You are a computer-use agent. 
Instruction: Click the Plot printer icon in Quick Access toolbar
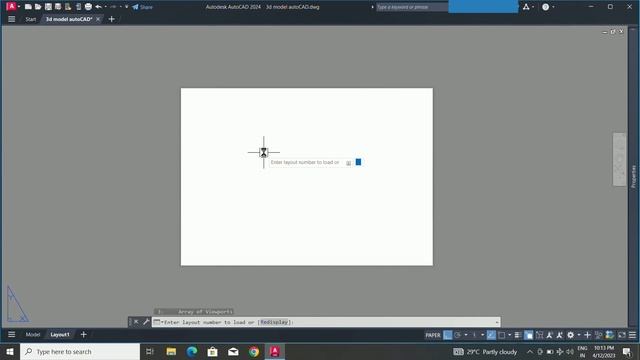pos(88,7)
